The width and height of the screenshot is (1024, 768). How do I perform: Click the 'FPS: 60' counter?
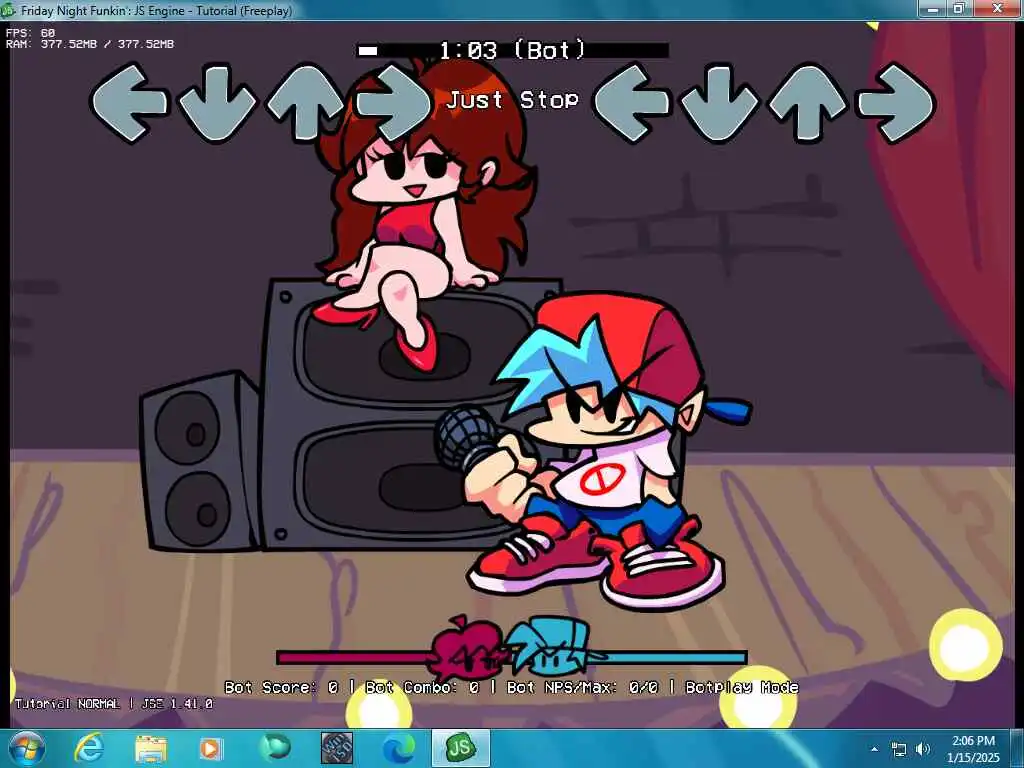point(31,33)
